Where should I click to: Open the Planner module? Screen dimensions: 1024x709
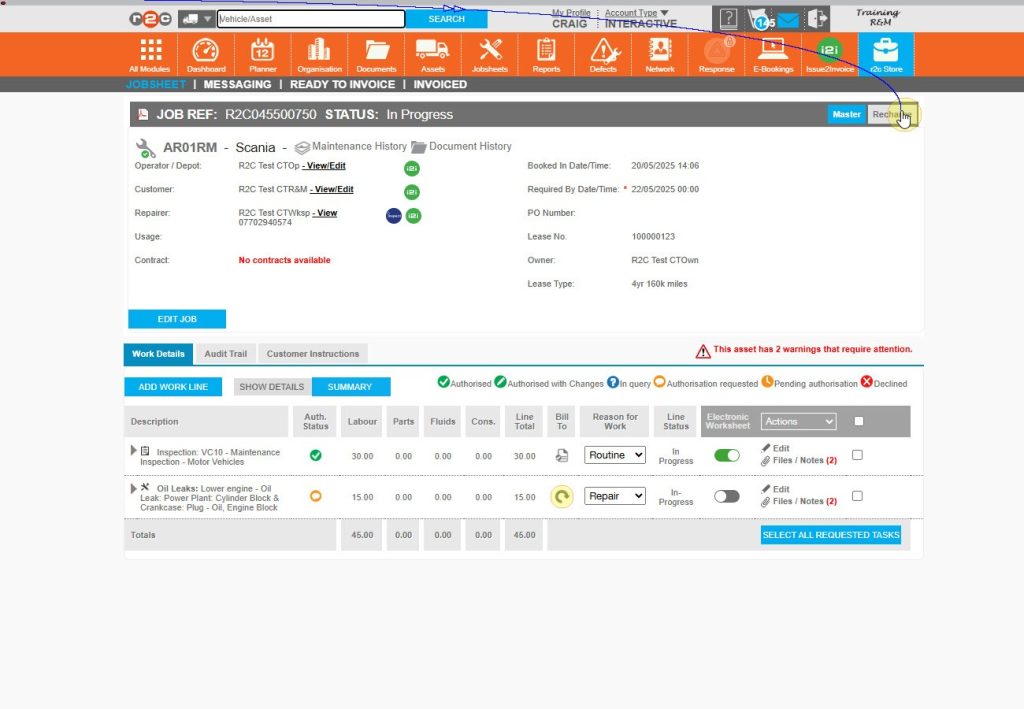coord(262,54)
